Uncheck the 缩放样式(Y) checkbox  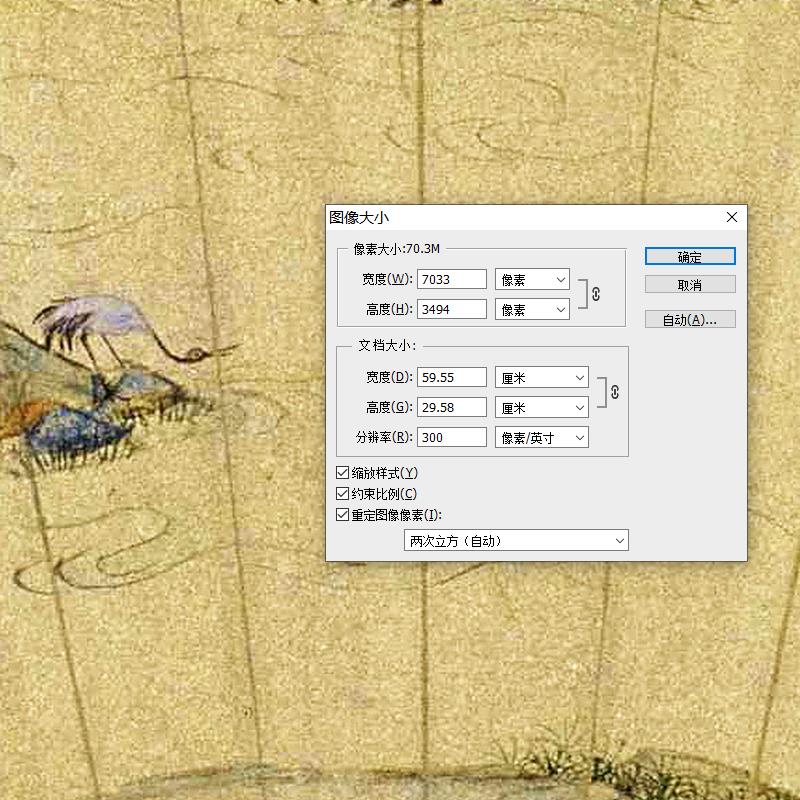[x=342, y=473]
